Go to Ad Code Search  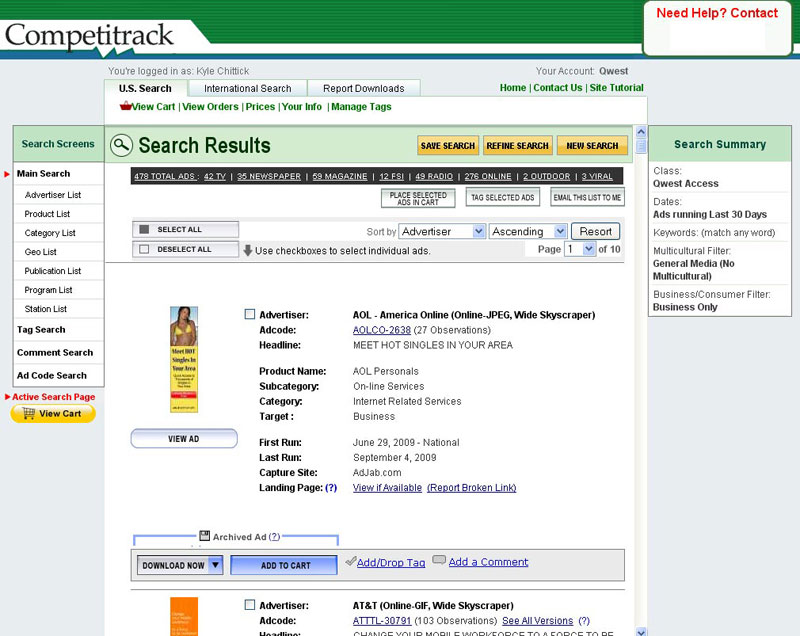52,375
